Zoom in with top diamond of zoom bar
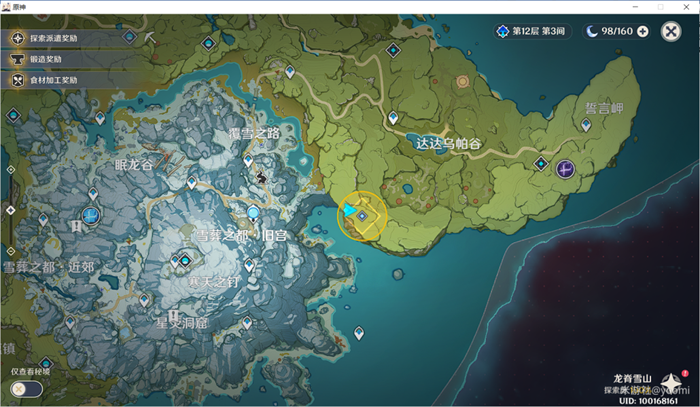The height and width of the screenshot is (407, 700). coord(11,170)
